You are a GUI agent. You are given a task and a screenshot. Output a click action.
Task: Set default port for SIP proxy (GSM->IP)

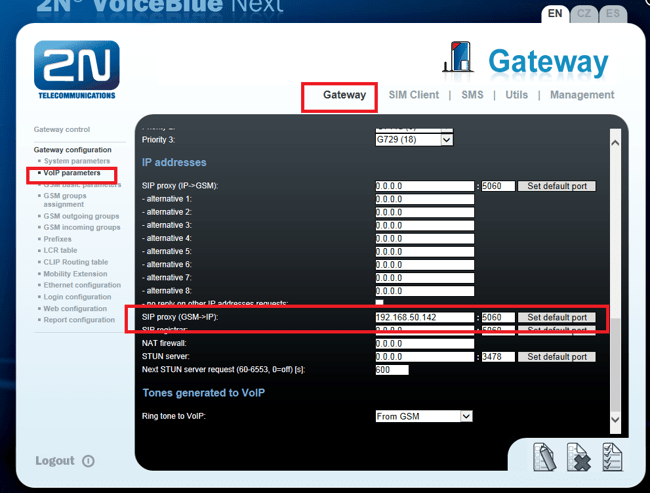pos(557,318)
